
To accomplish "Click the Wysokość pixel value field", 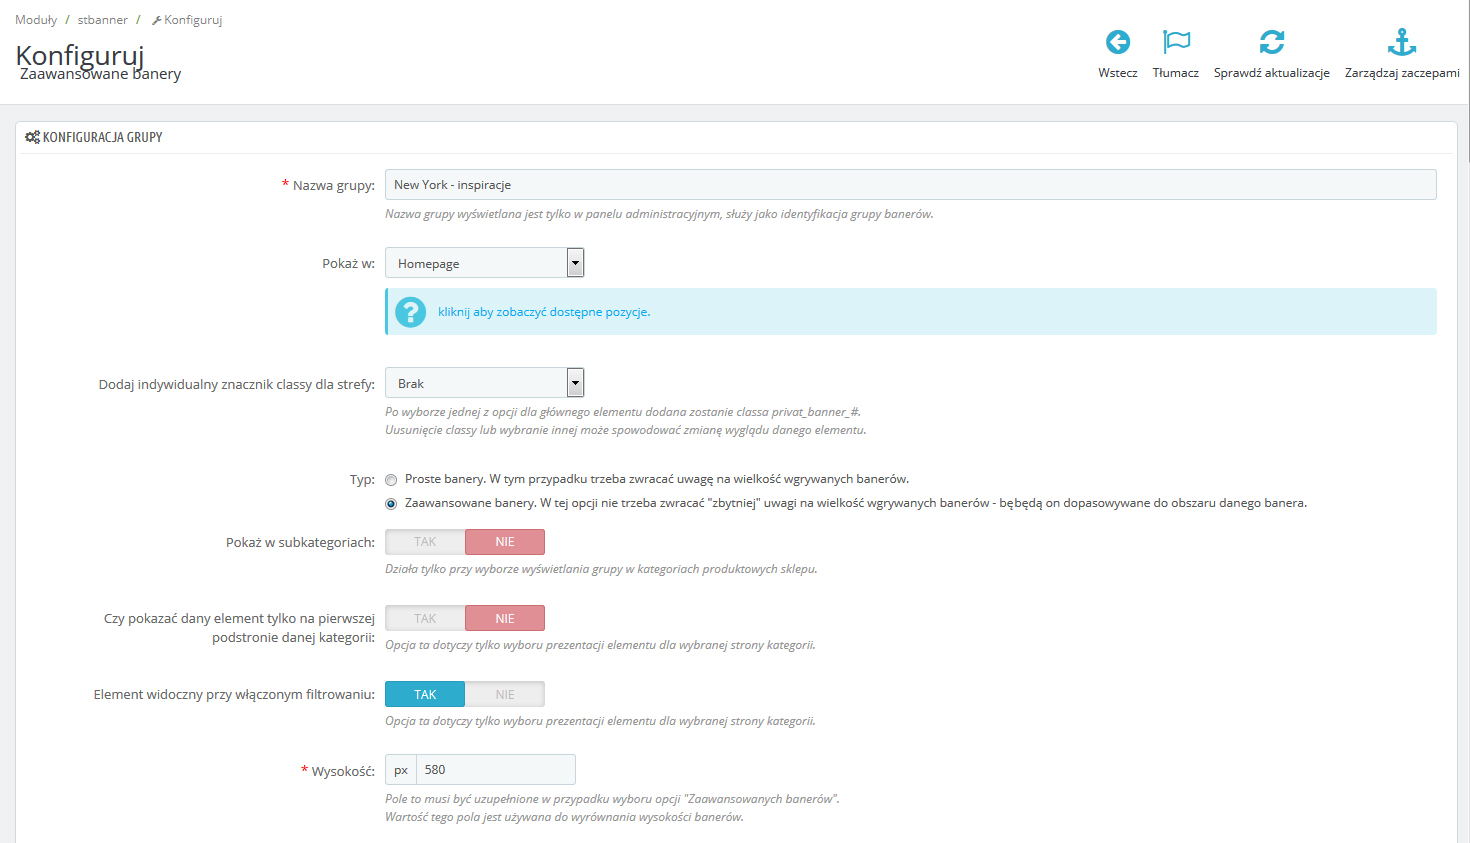I will pos(495,770).
